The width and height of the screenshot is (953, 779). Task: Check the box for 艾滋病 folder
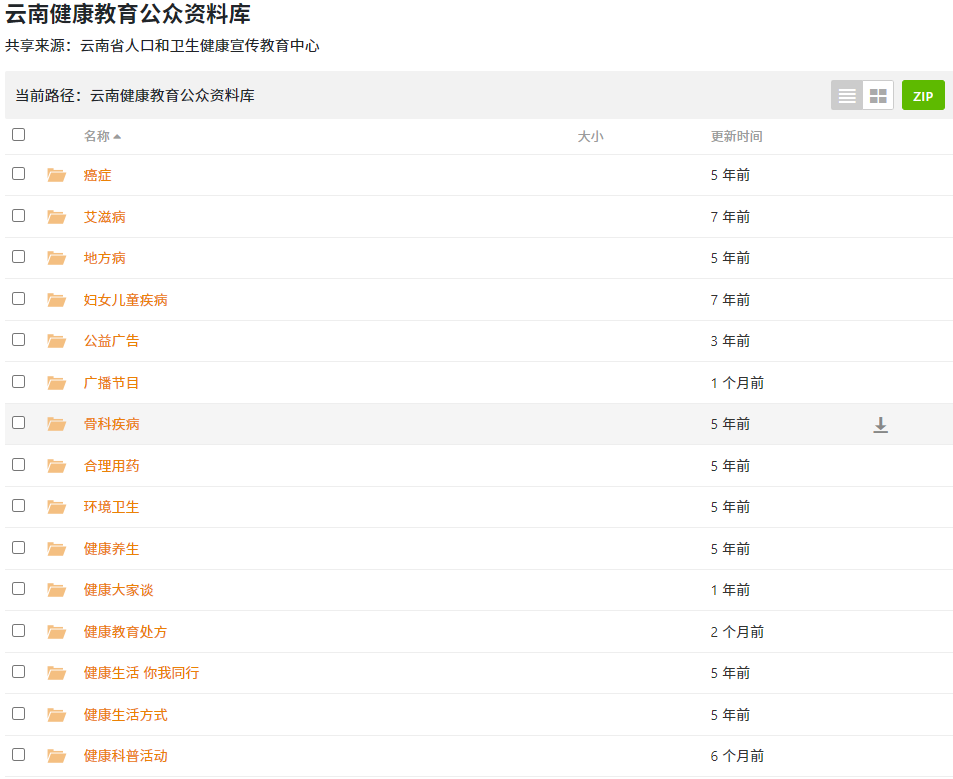tap(18, 216)
